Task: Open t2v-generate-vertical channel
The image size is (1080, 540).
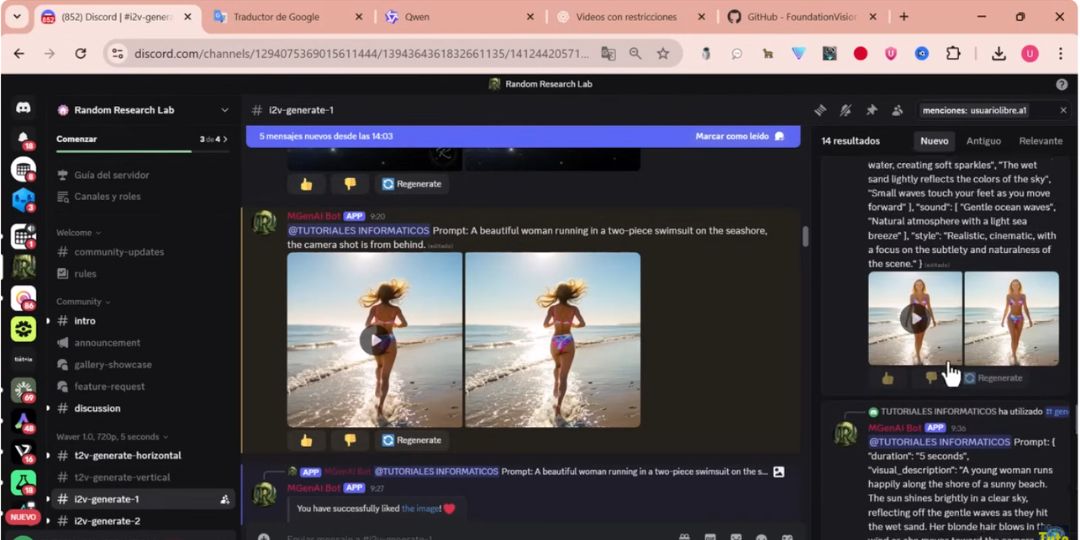Action: (x=122, y=477)
